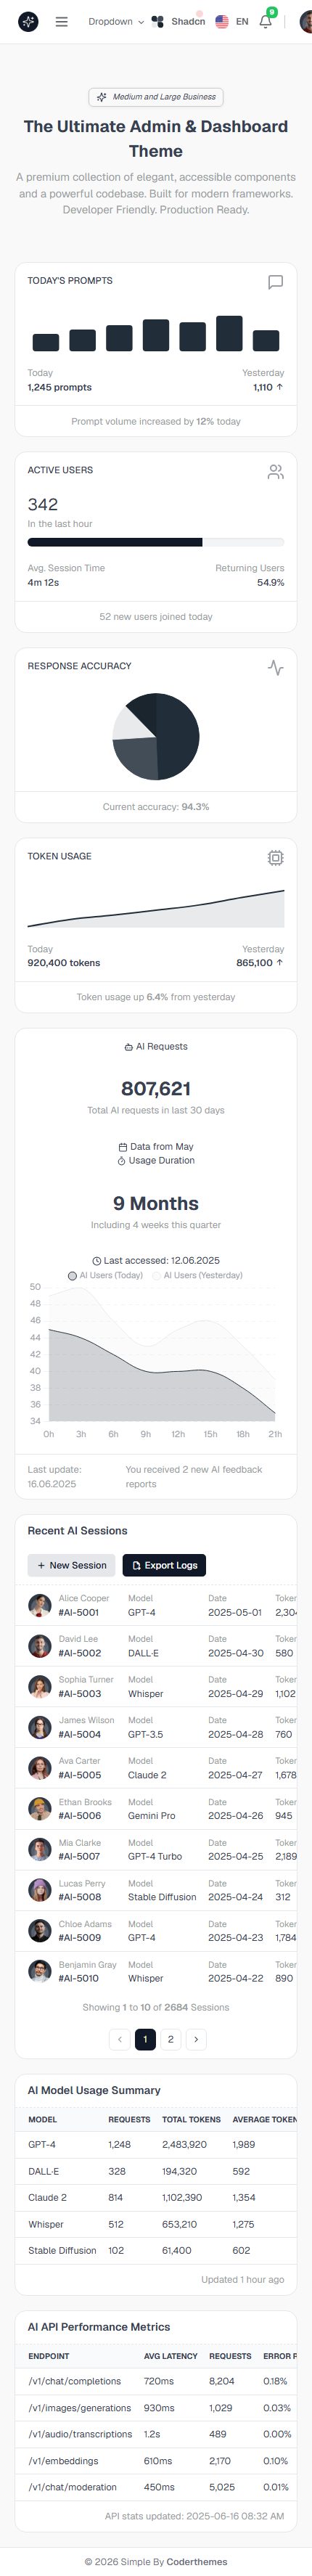The height and width of the screenshot is (2576, 312).
Task: Open the Coderthemes footer link
Action: point(196,2561)
